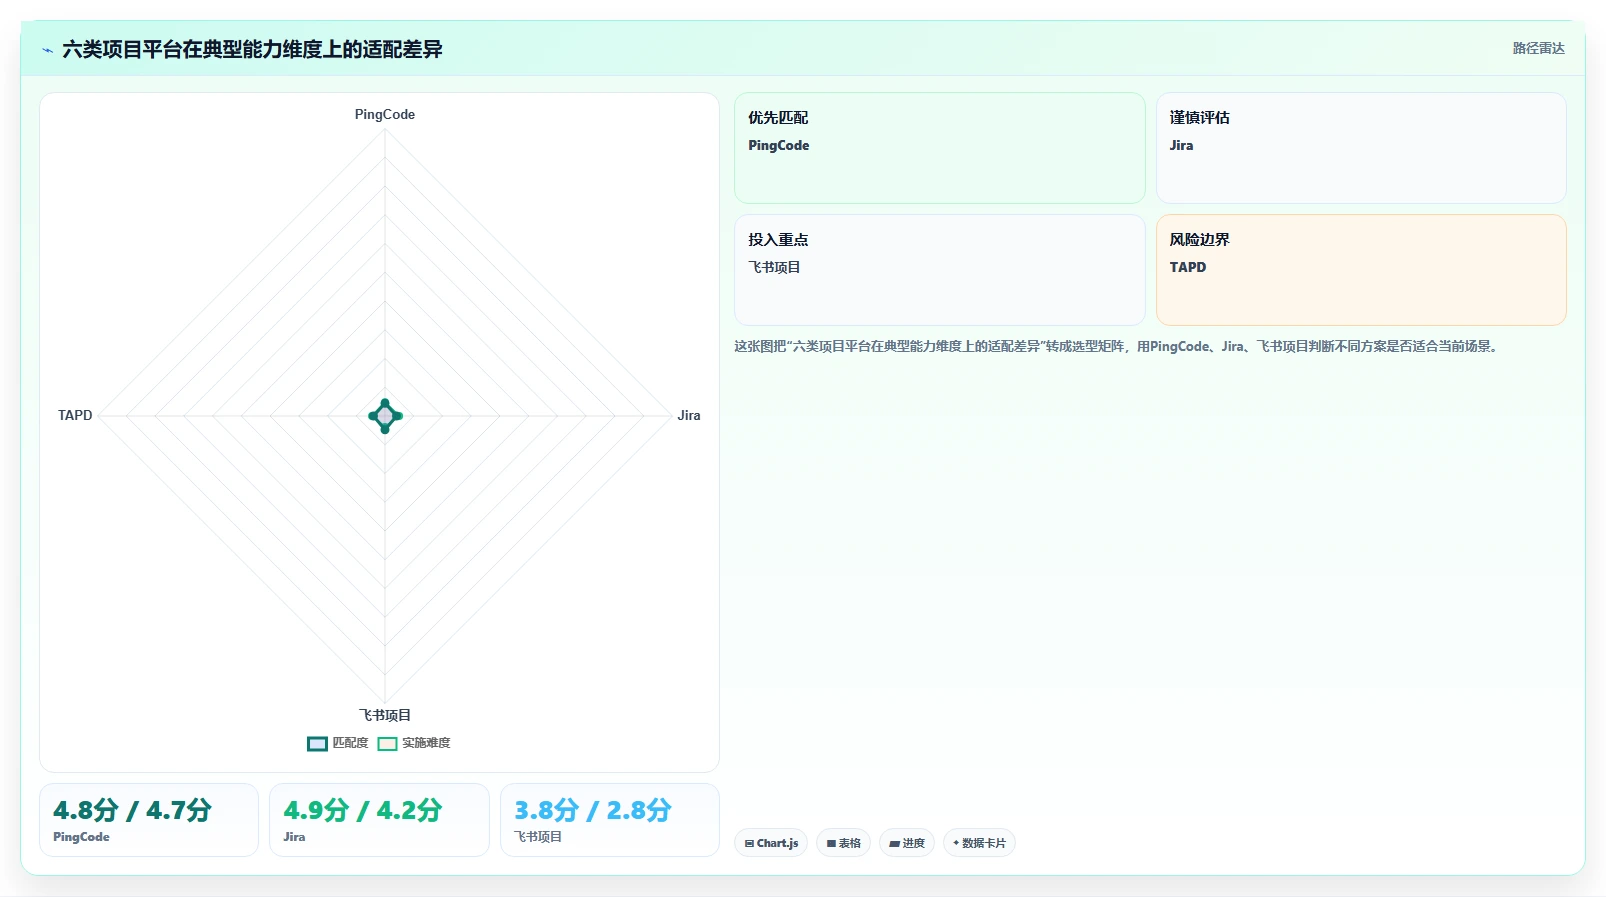Click the 飞书项目 radar axis label
The image size is (1606, 897).
(385, 715)
